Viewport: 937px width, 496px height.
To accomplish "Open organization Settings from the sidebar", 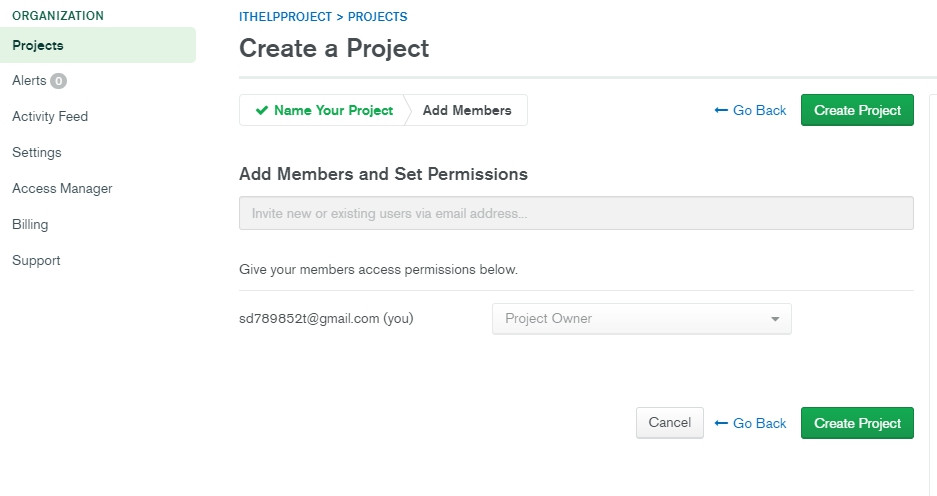I will click(37, 153).
